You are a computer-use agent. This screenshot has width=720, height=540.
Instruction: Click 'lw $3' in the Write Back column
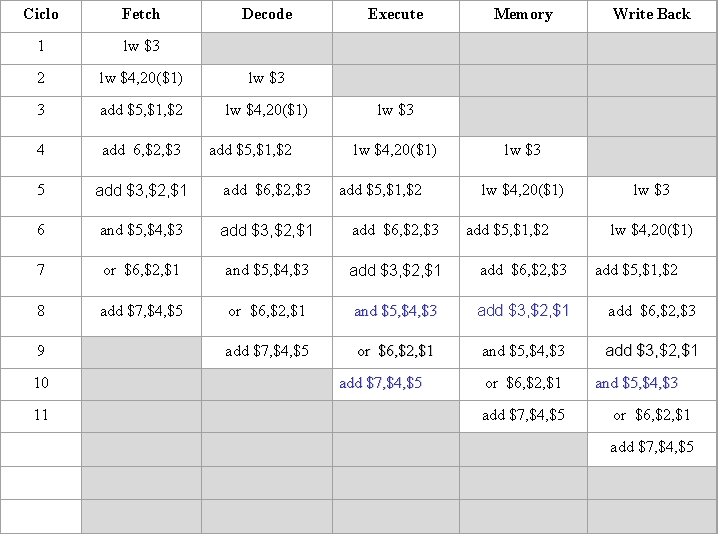coord(652,190)
